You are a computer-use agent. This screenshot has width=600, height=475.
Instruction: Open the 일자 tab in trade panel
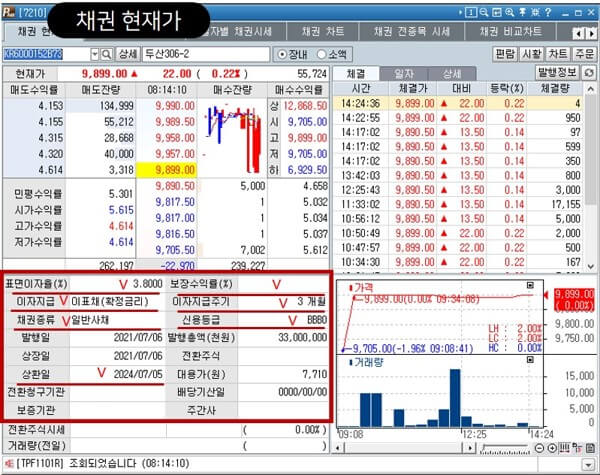pyautogui.click(x=404, y=73)
